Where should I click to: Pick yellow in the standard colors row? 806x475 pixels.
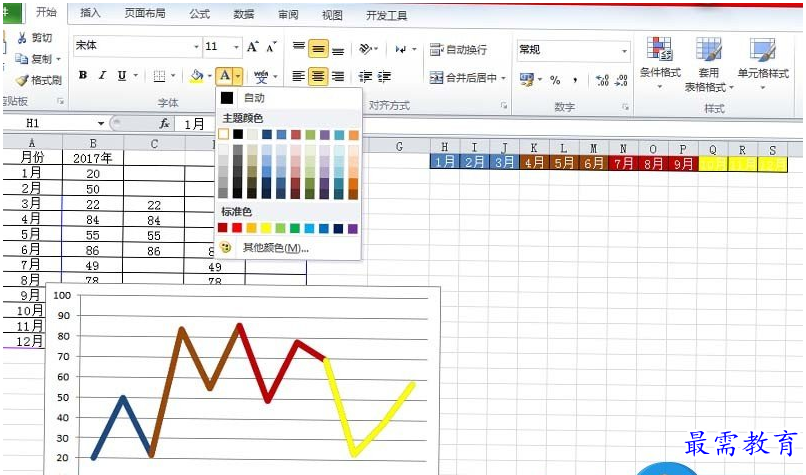click(x=266, y=228)
